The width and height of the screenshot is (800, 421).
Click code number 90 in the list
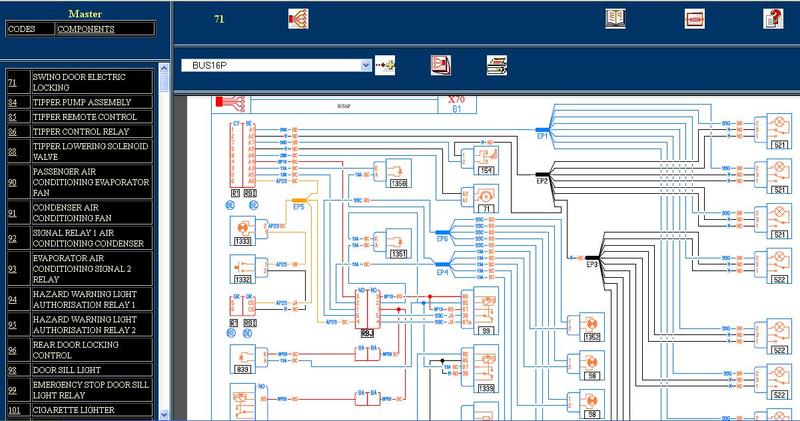(12, 182)
